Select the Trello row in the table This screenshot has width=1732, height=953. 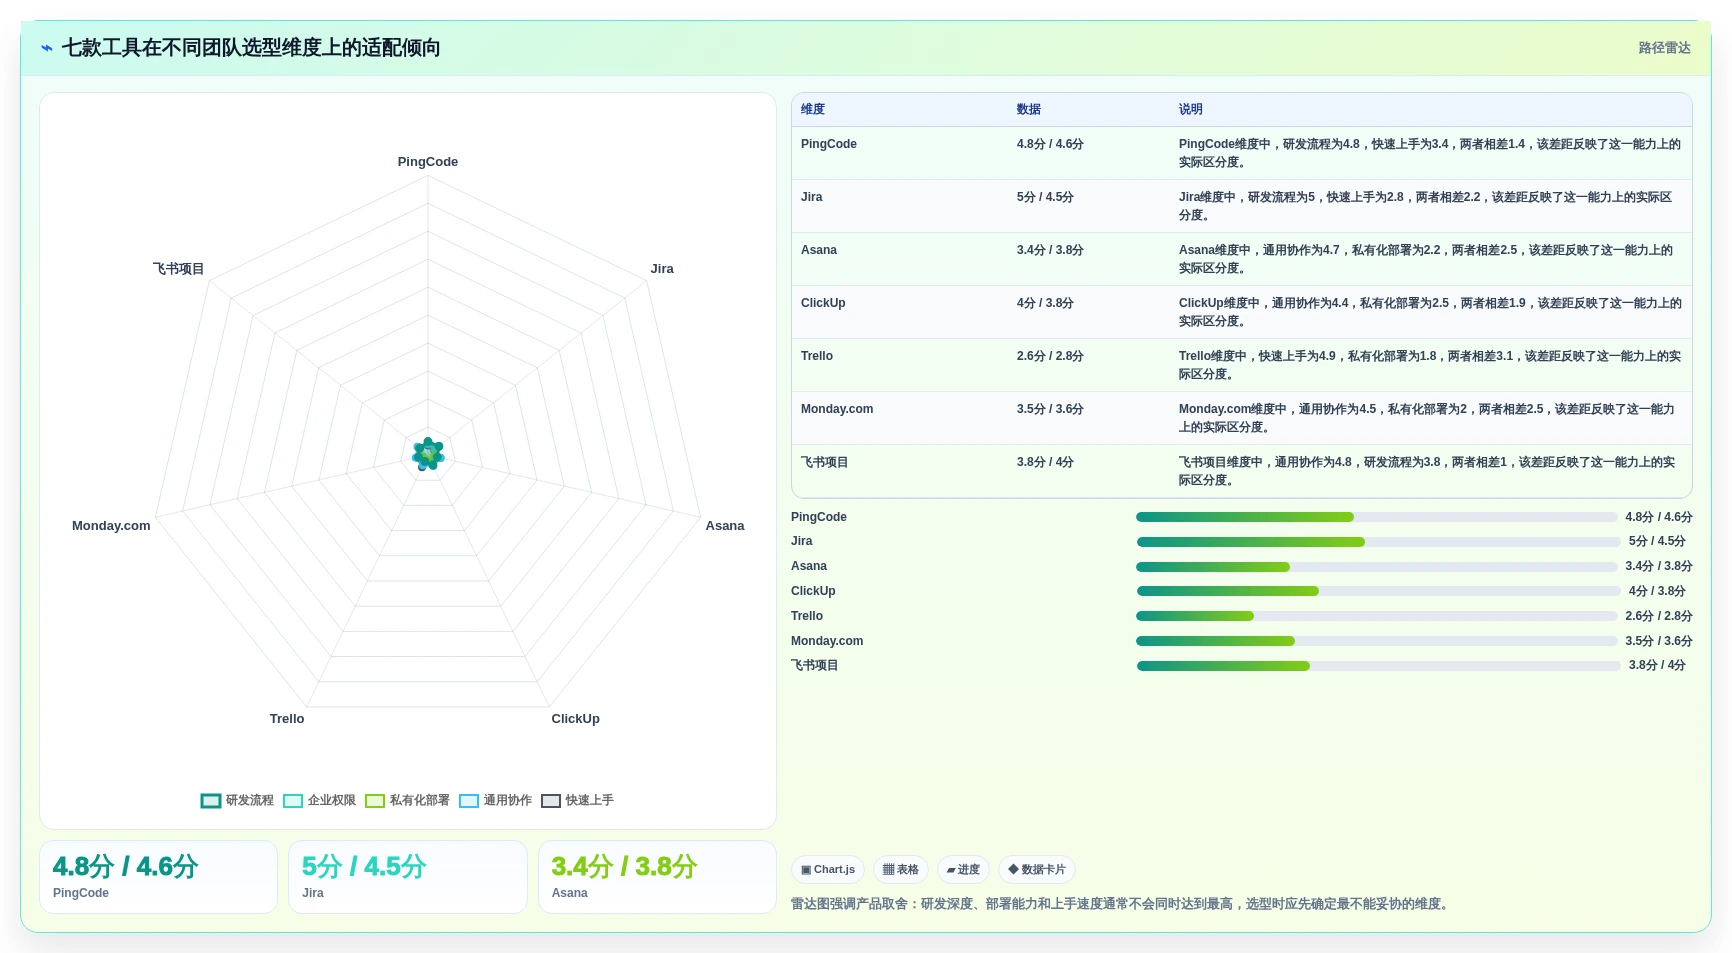1242,365
